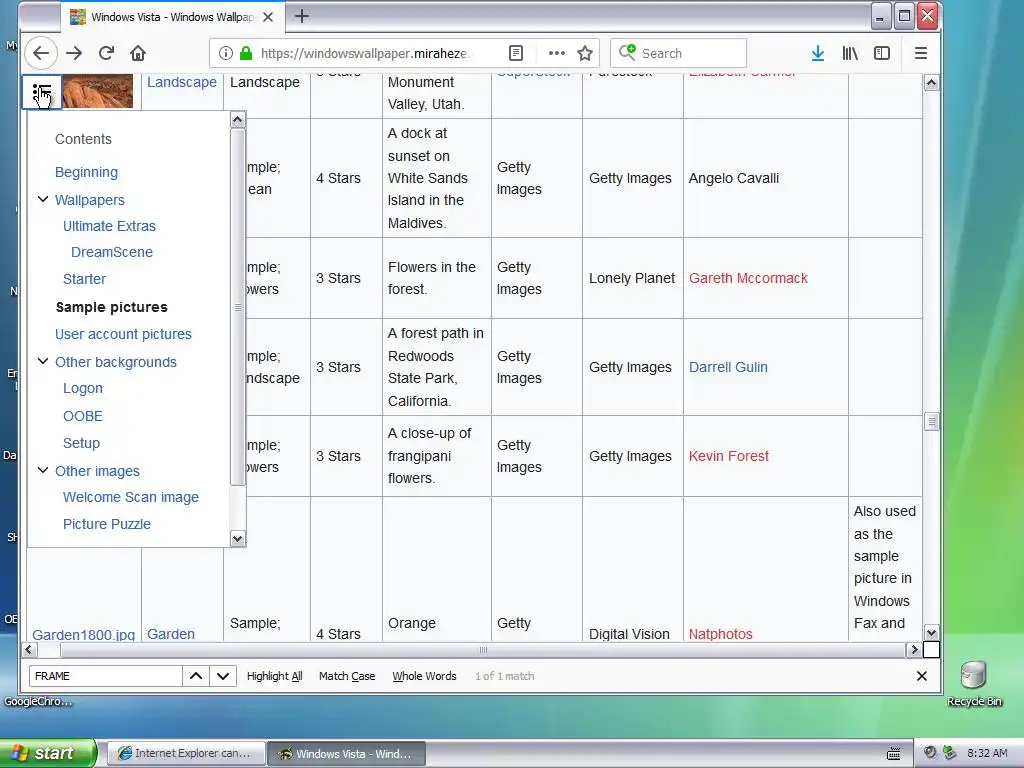Open the Library icon
This screenshot has width=1024, height=768.
(x=850, y=54)
